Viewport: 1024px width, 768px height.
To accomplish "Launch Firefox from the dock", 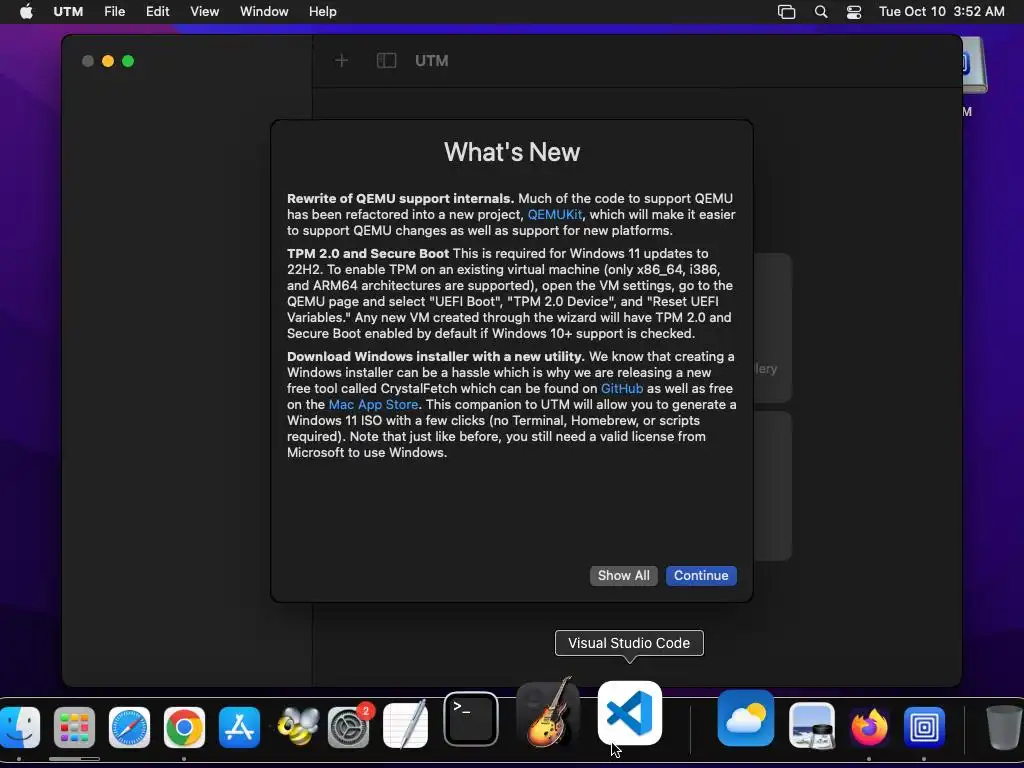I will 869,727.
